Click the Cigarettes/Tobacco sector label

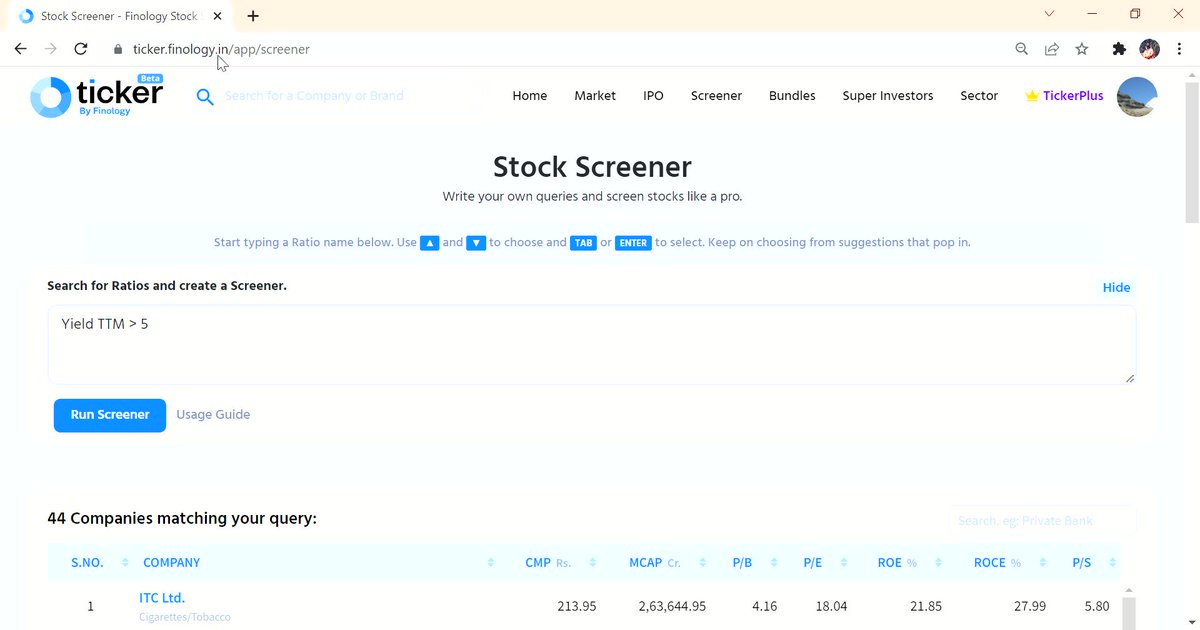pyautogui.click(x=184, y=618)
